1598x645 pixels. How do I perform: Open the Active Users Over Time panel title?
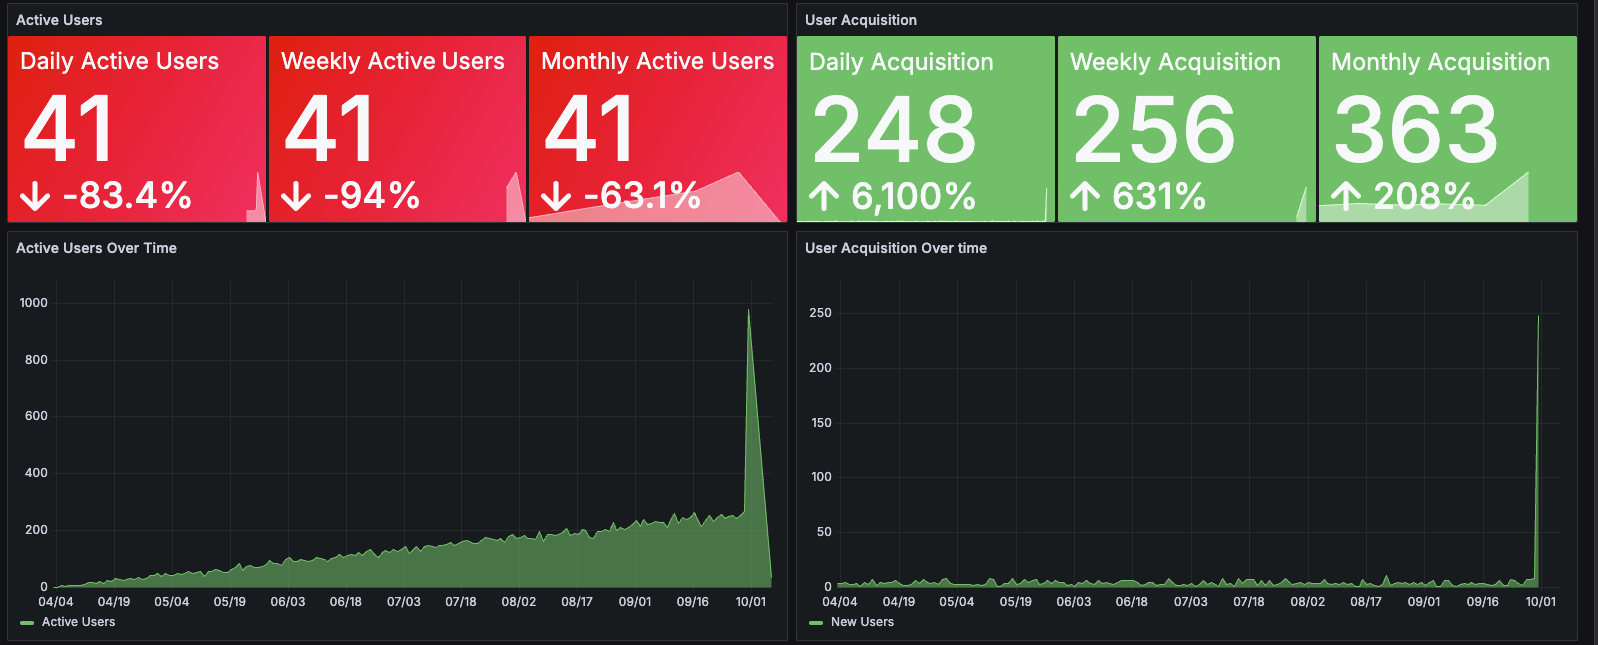tap(96, 248)
